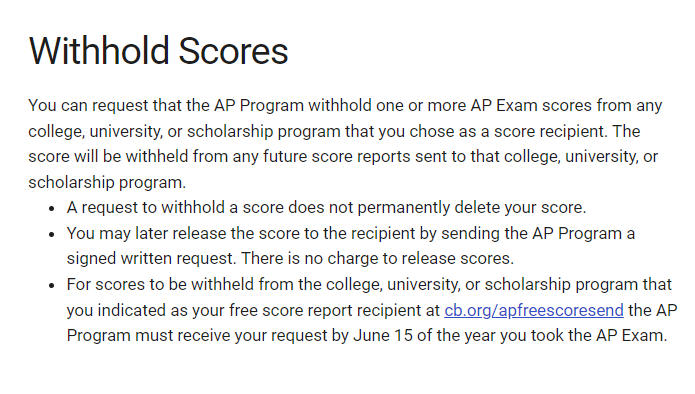Screen dimensions: 695x394
Task: Click bullet marker before "For scores to be withheld"
Action: pos(52,285)
